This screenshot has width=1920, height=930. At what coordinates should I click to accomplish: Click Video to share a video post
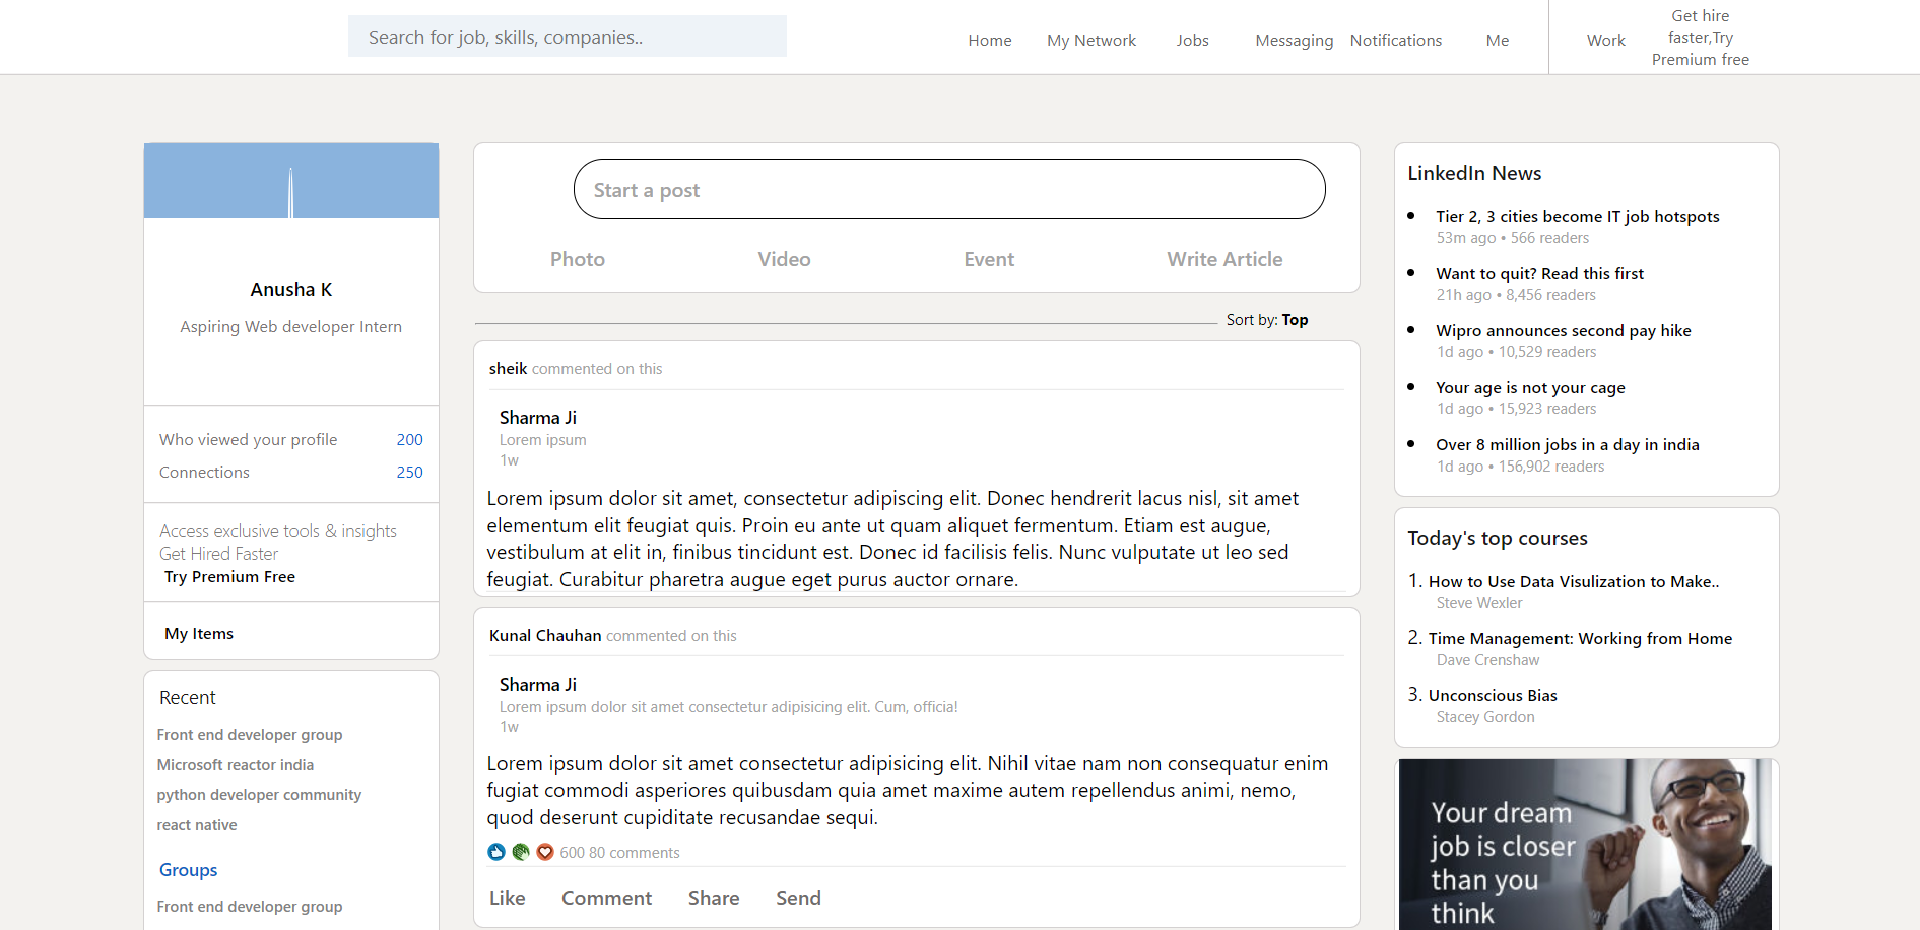click(x=783, y=259)
